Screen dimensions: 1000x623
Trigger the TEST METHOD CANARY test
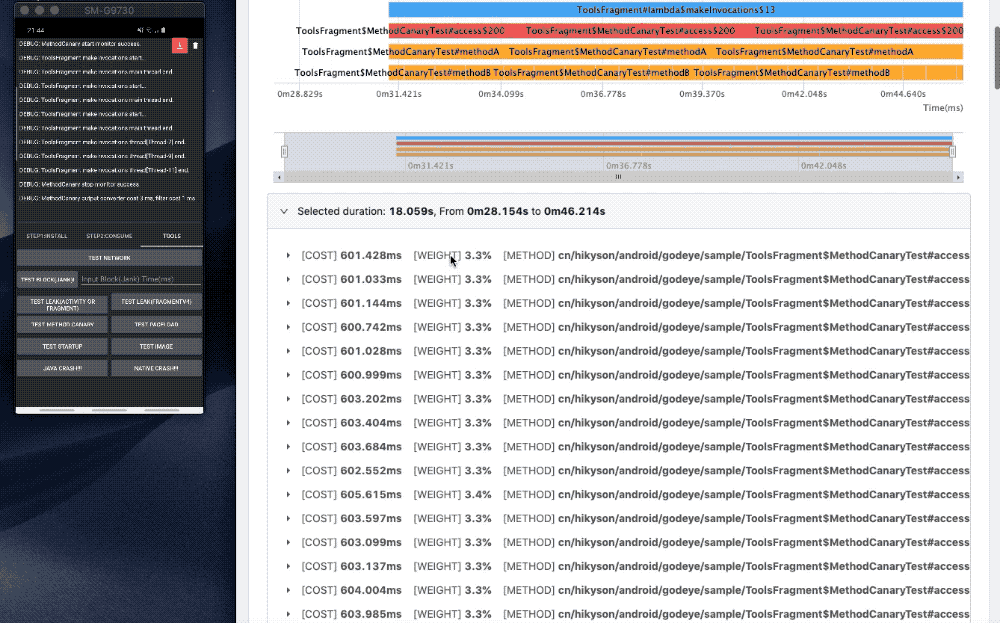click(63, 324)
